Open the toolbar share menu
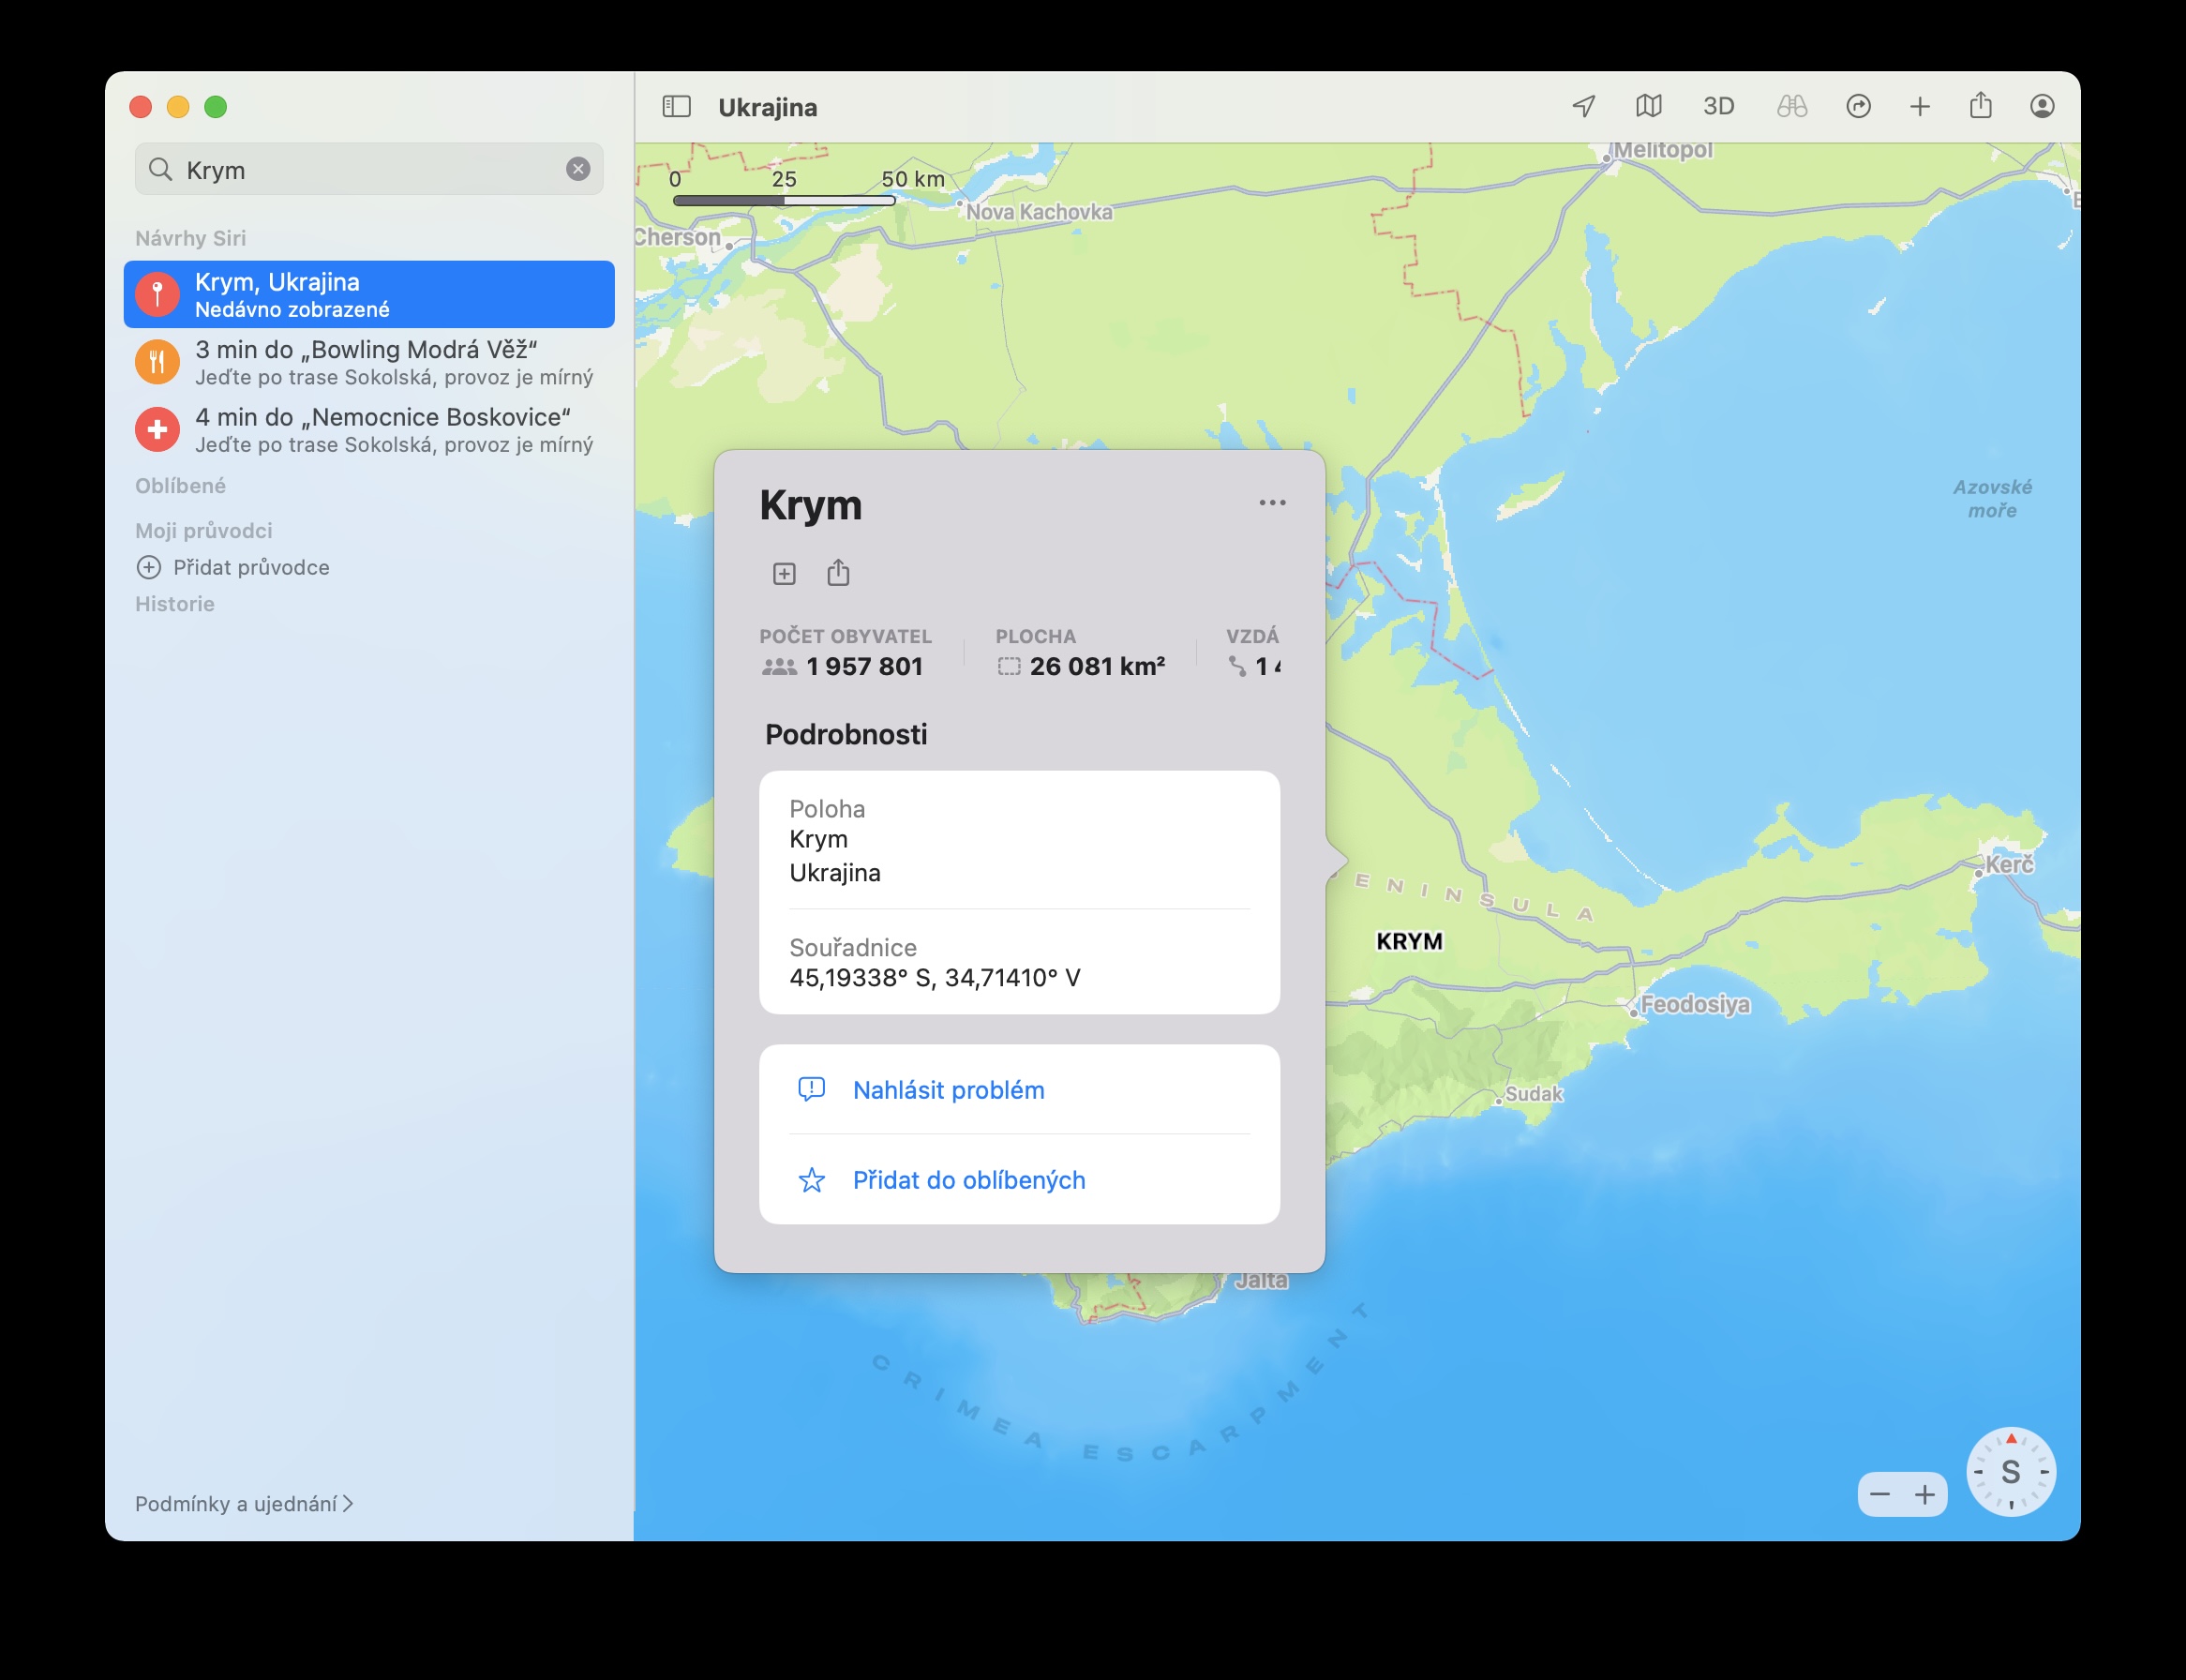Viewport: 2186px width, 1680px height. tap(1980, 106)
